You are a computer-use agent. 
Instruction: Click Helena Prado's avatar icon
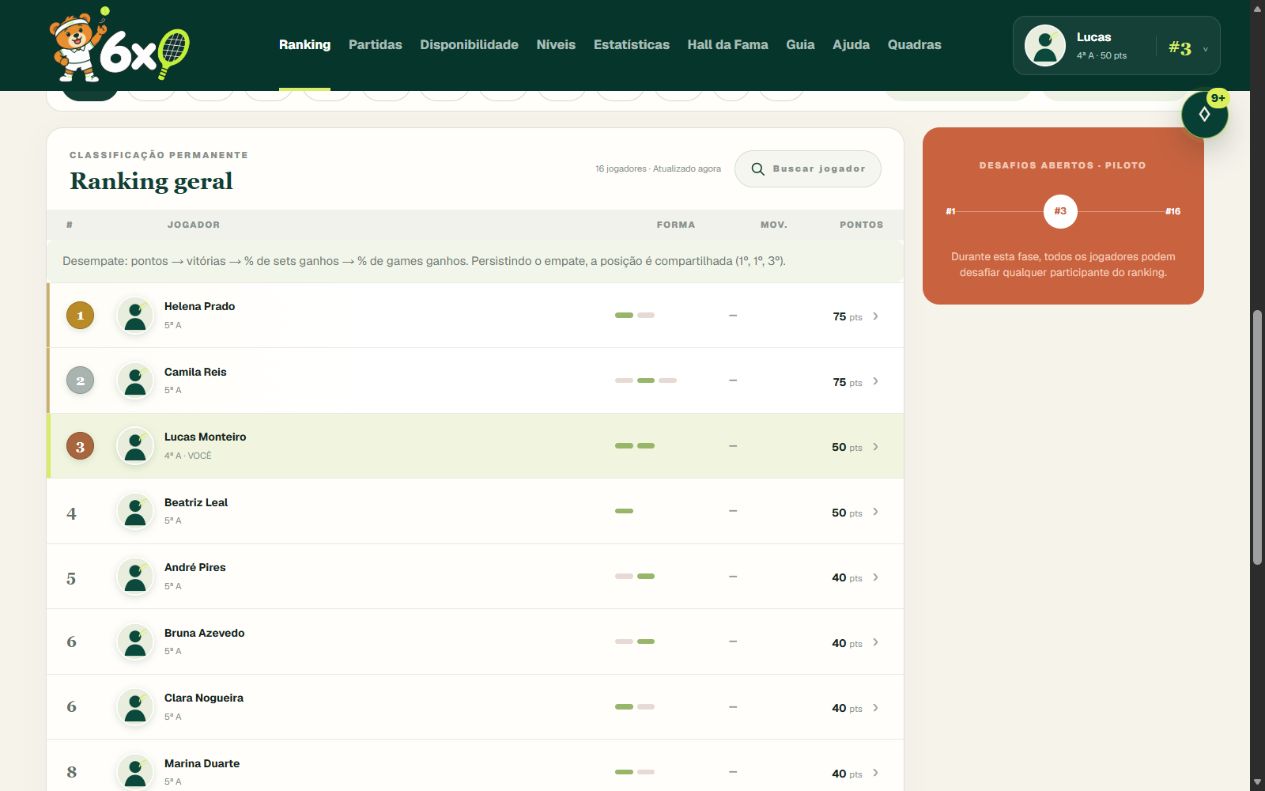[x=135, y=315]
